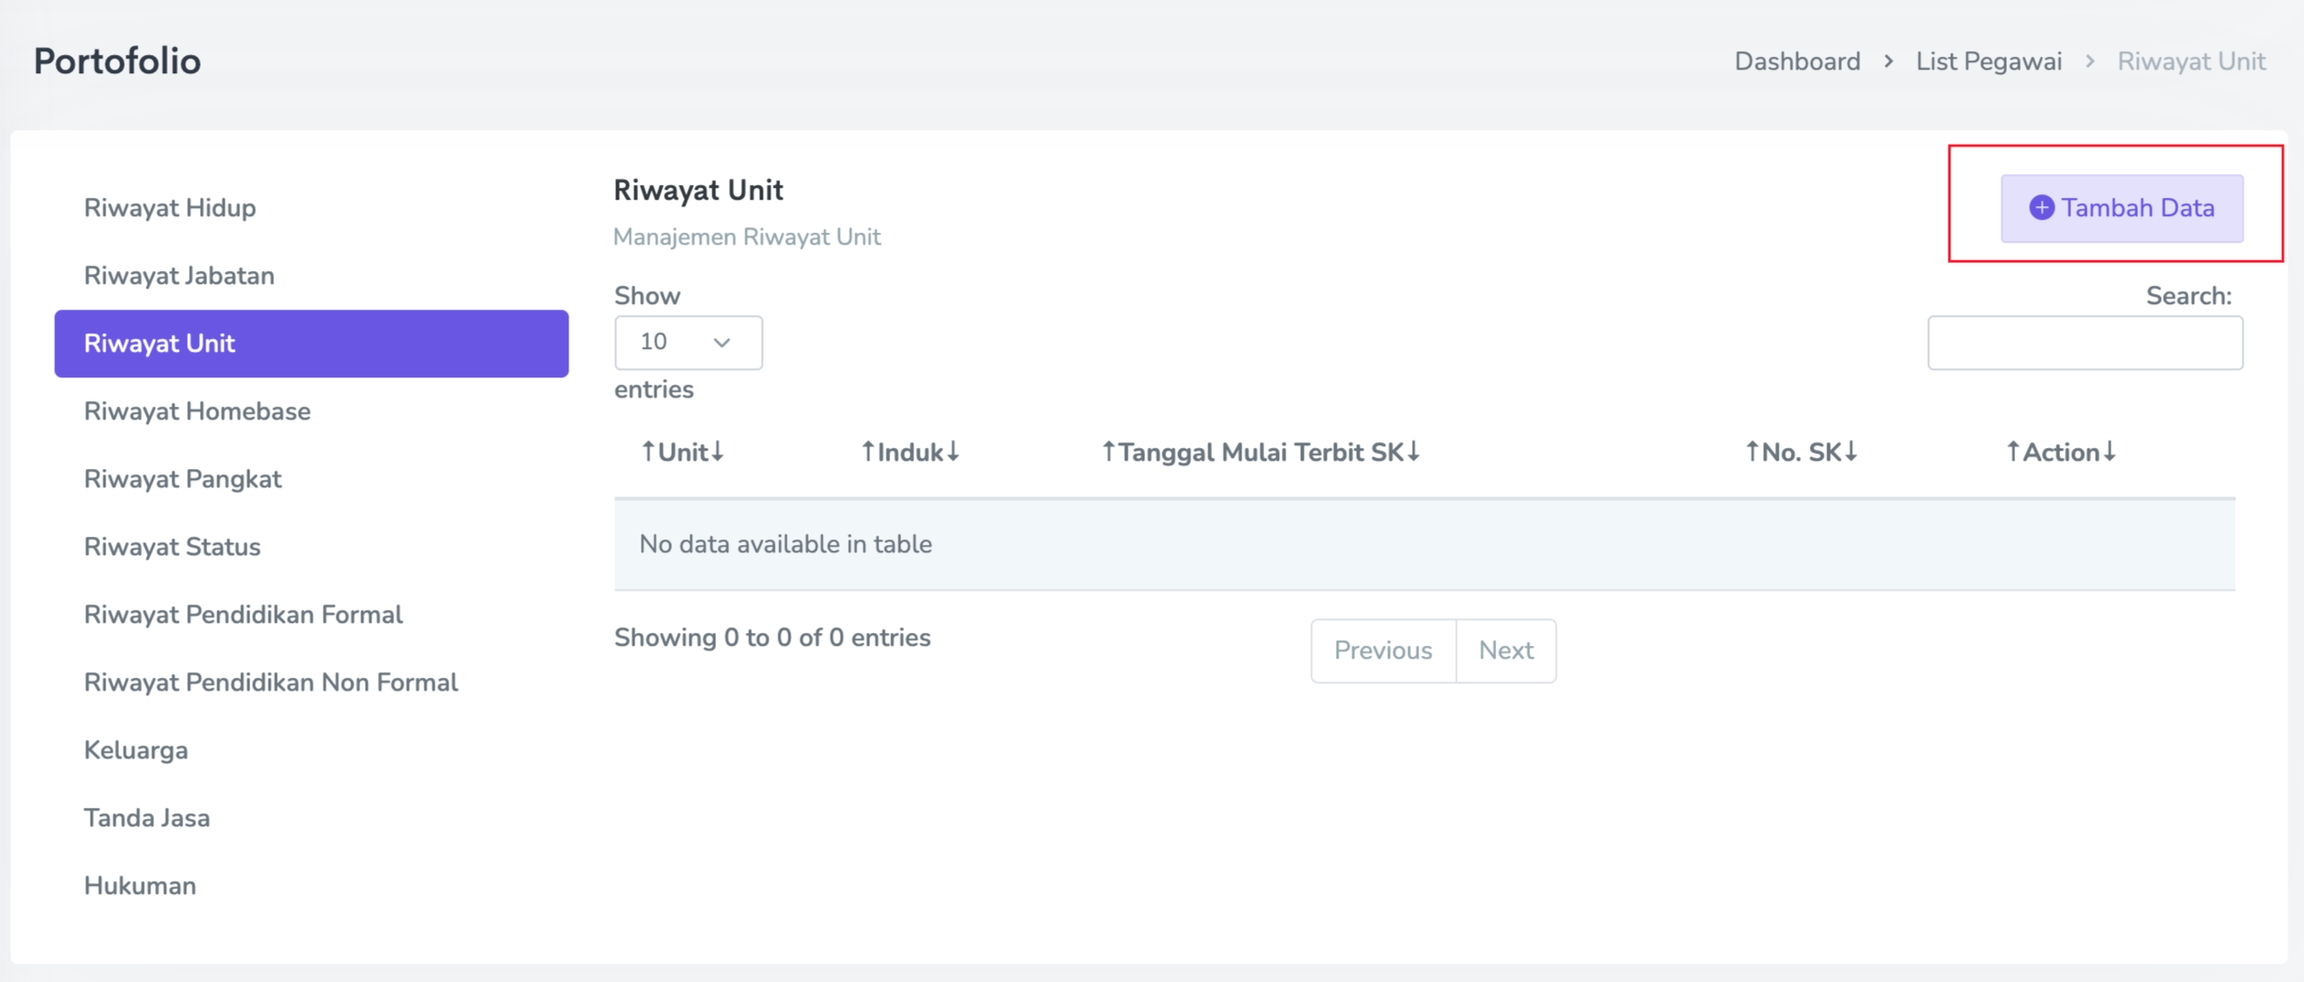Viewport: 2304px width, 982px height.
Task: Sort table by Induk column
Action: click(x=910, y=453)
